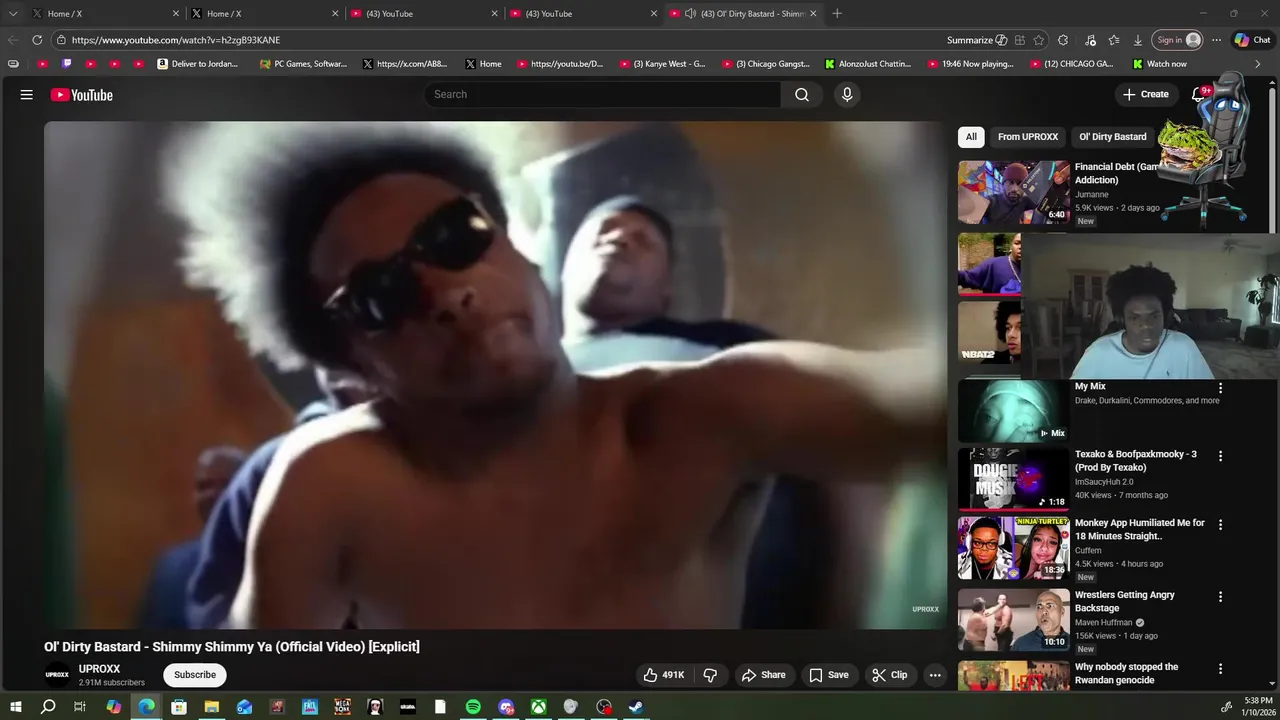
Task: Open options menu for My Mix
Action: (1220, 388)
